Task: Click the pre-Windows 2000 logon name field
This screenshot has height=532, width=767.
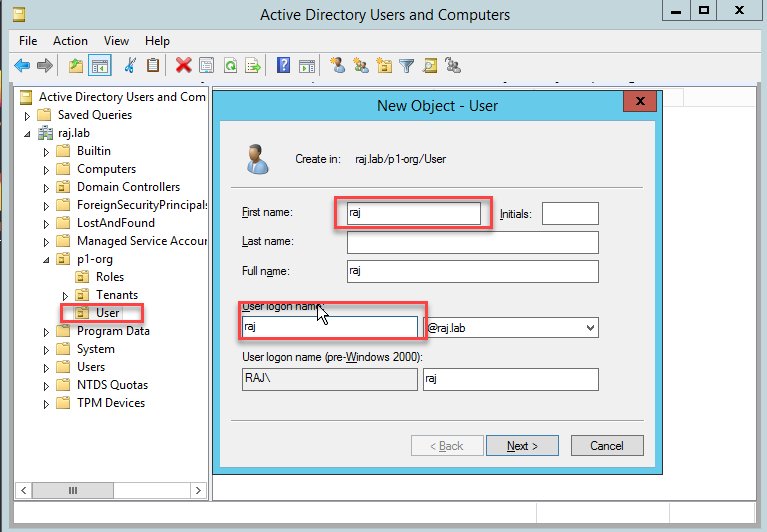Action: [511, 379]
